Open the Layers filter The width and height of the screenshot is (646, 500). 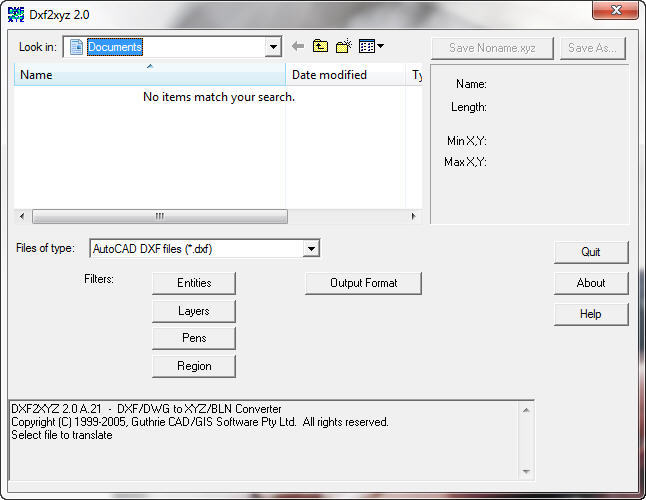[194, 311]
